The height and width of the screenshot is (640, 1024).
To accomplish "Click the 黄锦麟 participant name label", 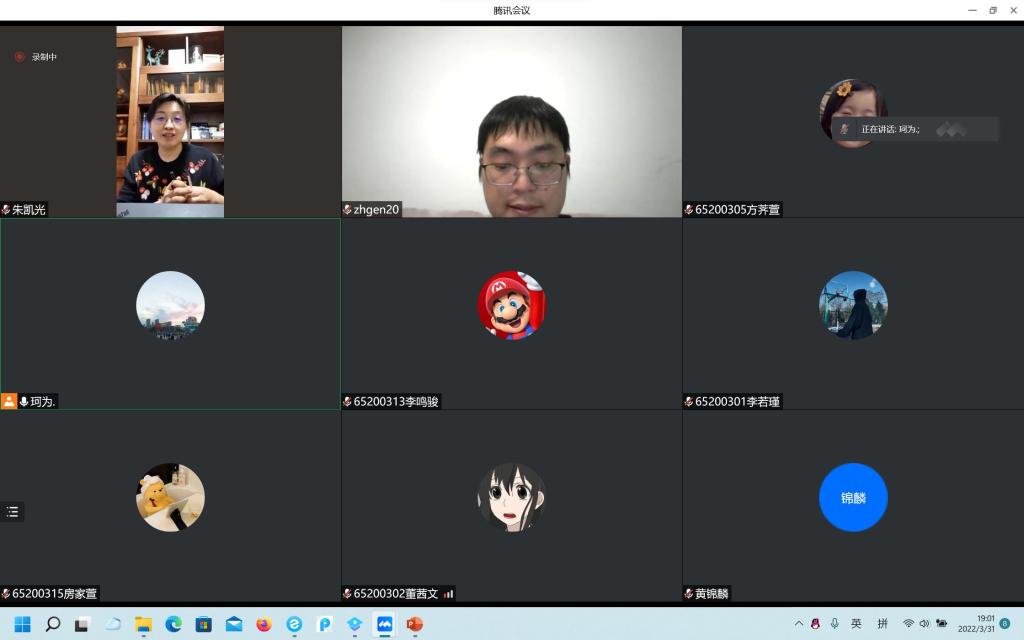I will (x=712, y=594).
